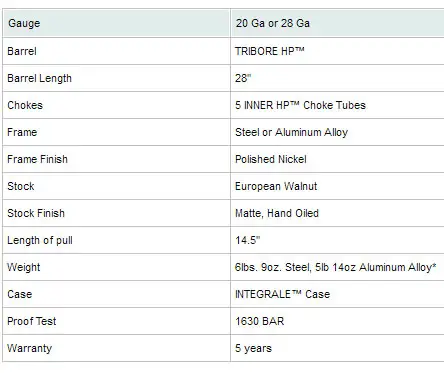Click the Barrel Length label
This screenshot has width=444, height=373.
coord(39,78)
